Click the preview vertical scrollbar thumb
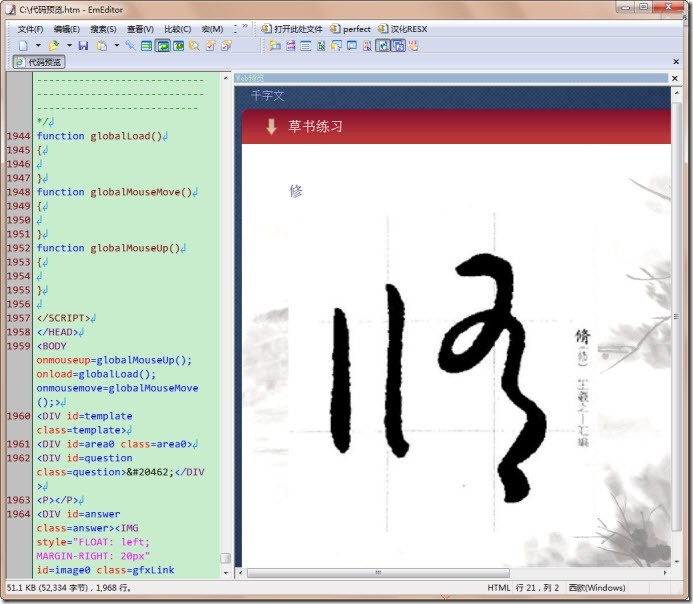693x604 pixels. point(677,316)
